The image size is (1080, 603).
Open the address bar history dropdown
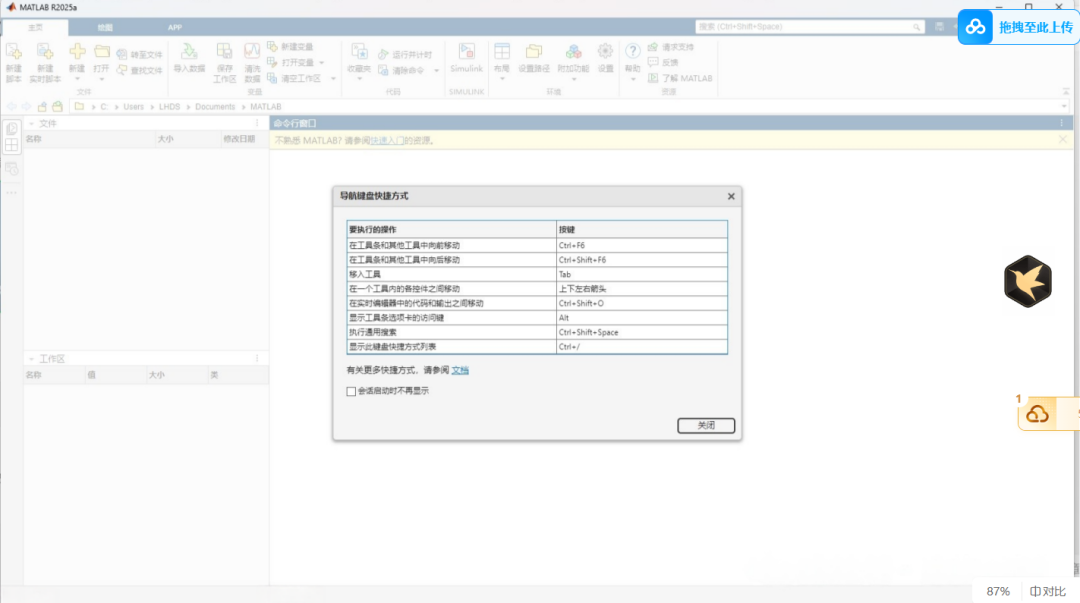[x=1064, y=107]
